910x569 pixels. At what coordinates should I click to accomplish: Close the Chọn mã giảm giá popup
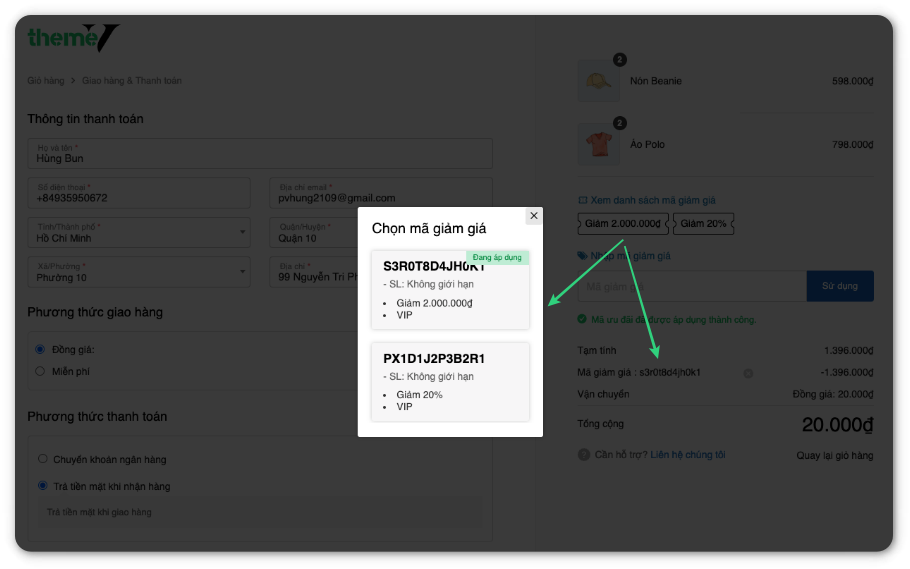(x=534, y=215)
